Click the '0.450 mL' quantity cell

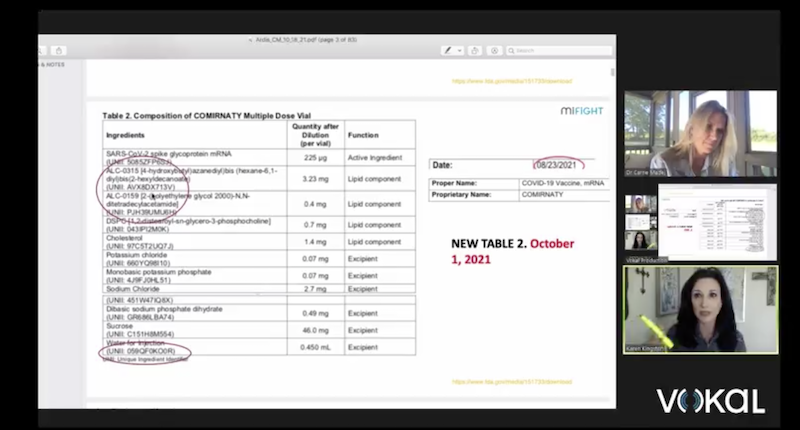315,347
